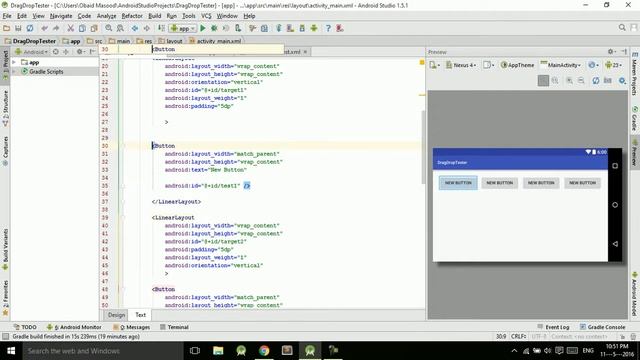Open the Nexus 4 device dropdown
The image size is (640, 360).
461,65
